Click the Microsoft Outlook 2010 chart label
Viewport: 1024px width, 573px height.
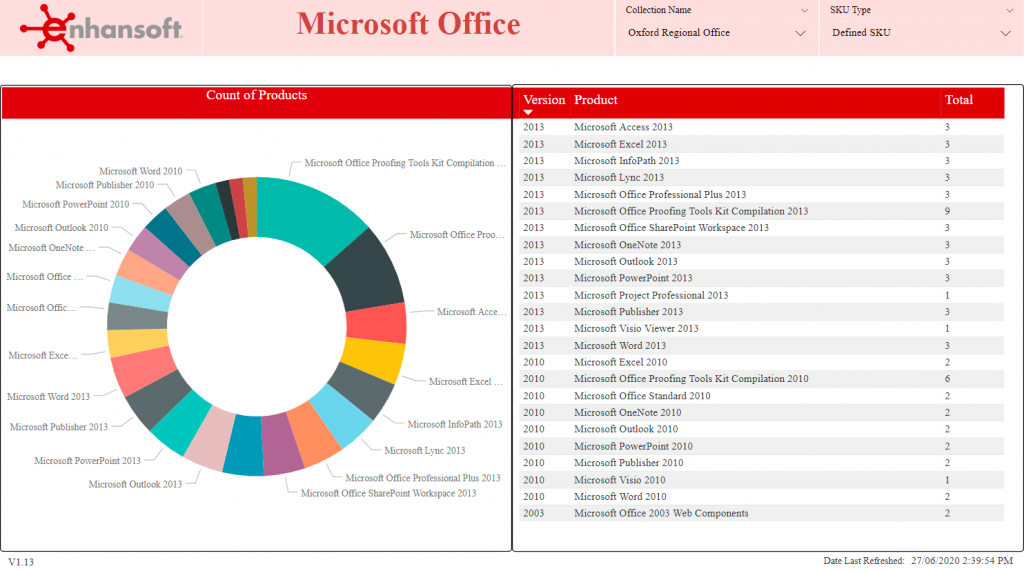coord(61,228)
